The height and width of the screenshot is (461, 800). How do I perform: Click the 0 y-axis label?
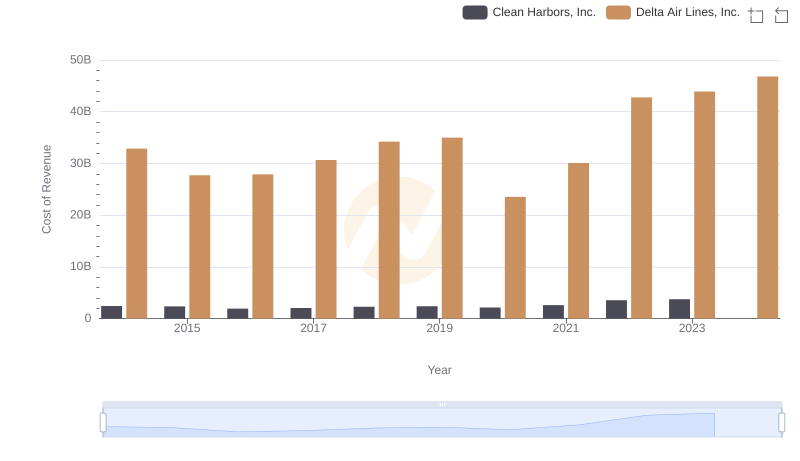[x=88, y=318]
